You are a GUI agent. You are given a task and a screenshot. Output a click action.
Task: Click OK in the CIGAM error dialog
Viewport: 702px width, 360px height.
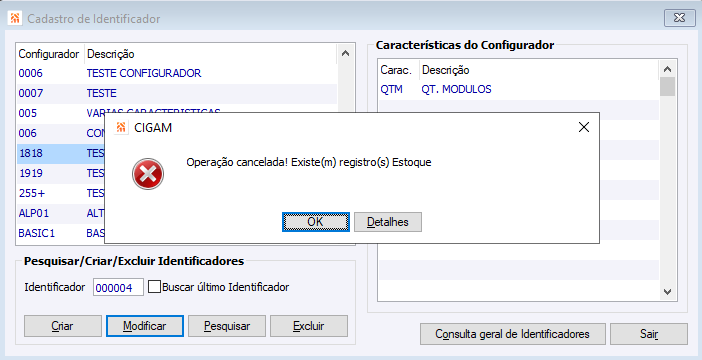(x=316, y=222)
